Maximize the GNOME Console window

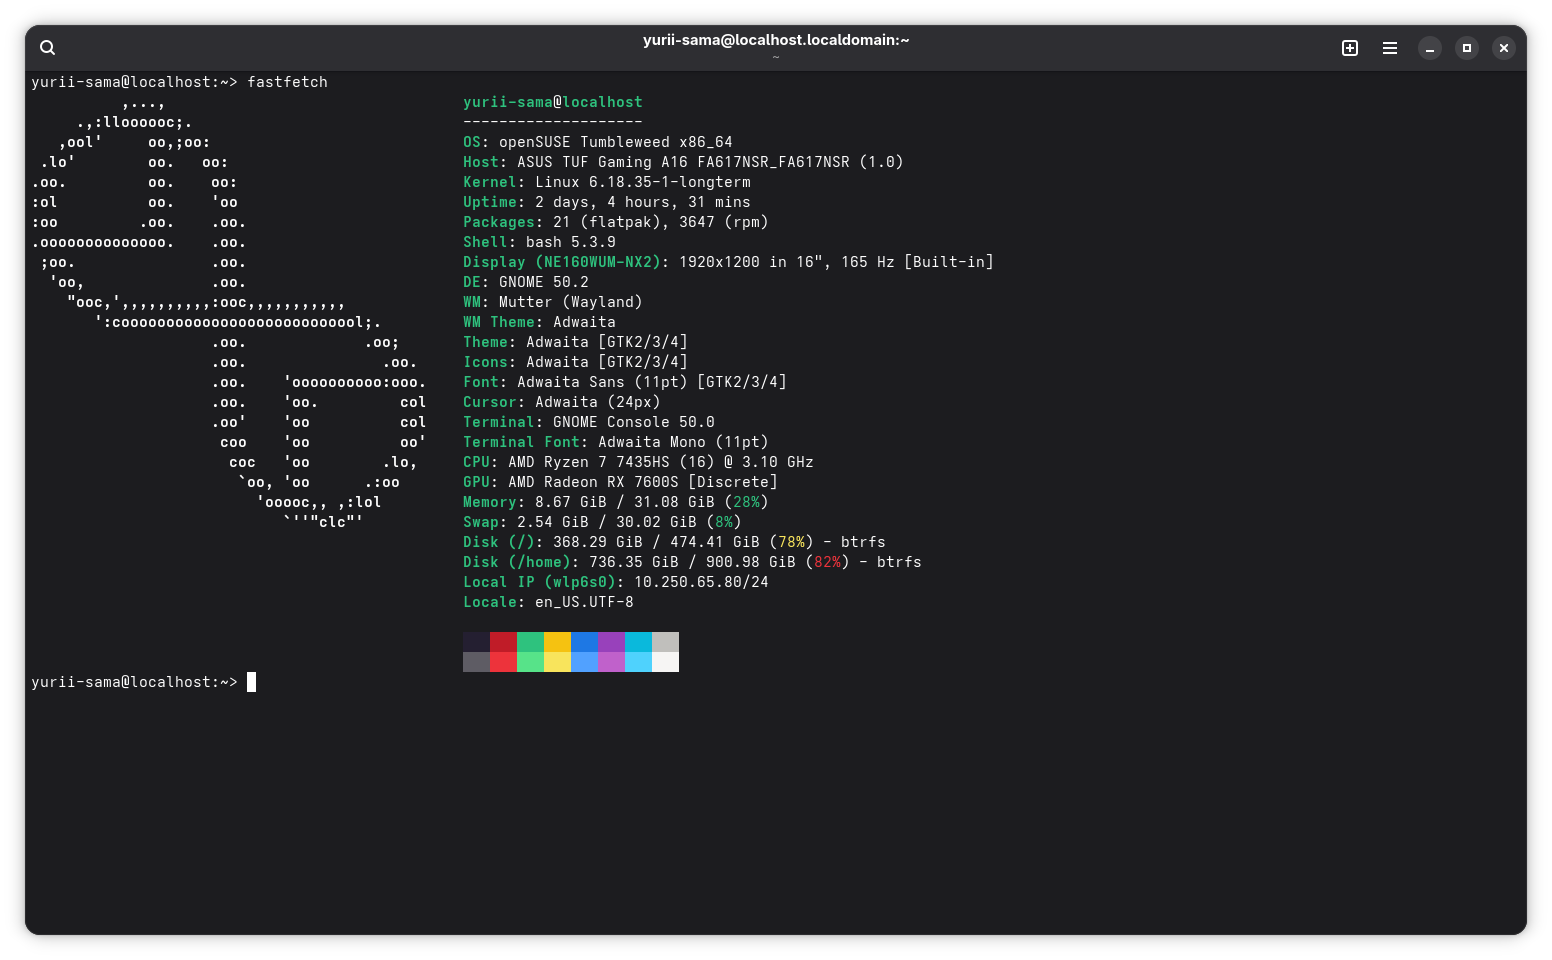tap(1467, 48)
